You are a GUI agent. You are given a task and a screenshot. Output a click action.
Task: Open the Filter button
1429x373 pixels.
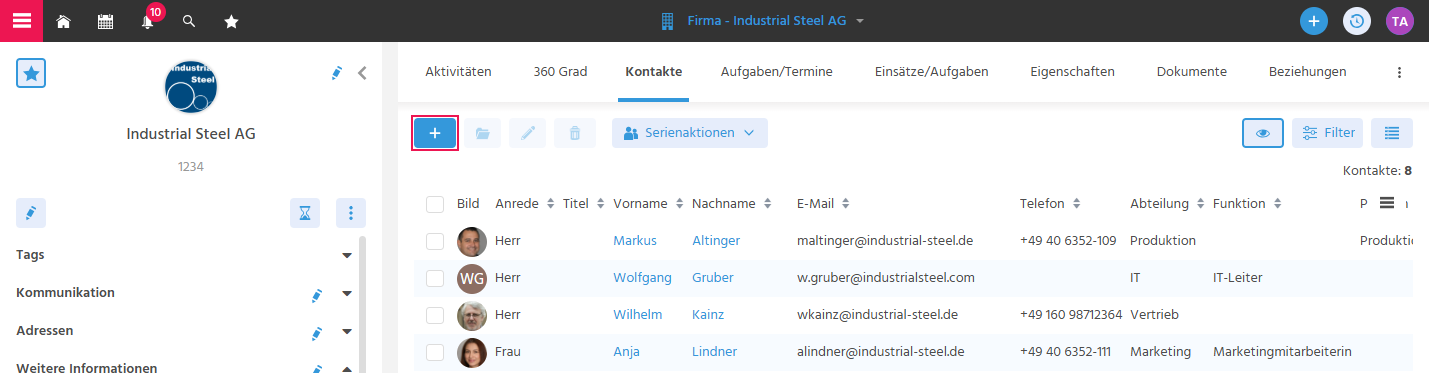coord(1327,133)
